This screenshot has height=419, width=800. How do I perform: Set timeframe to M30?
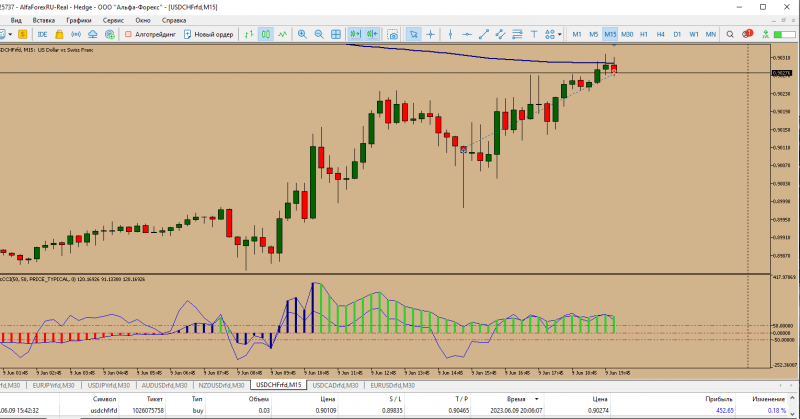pyautogui.click(x=627, y=34)
